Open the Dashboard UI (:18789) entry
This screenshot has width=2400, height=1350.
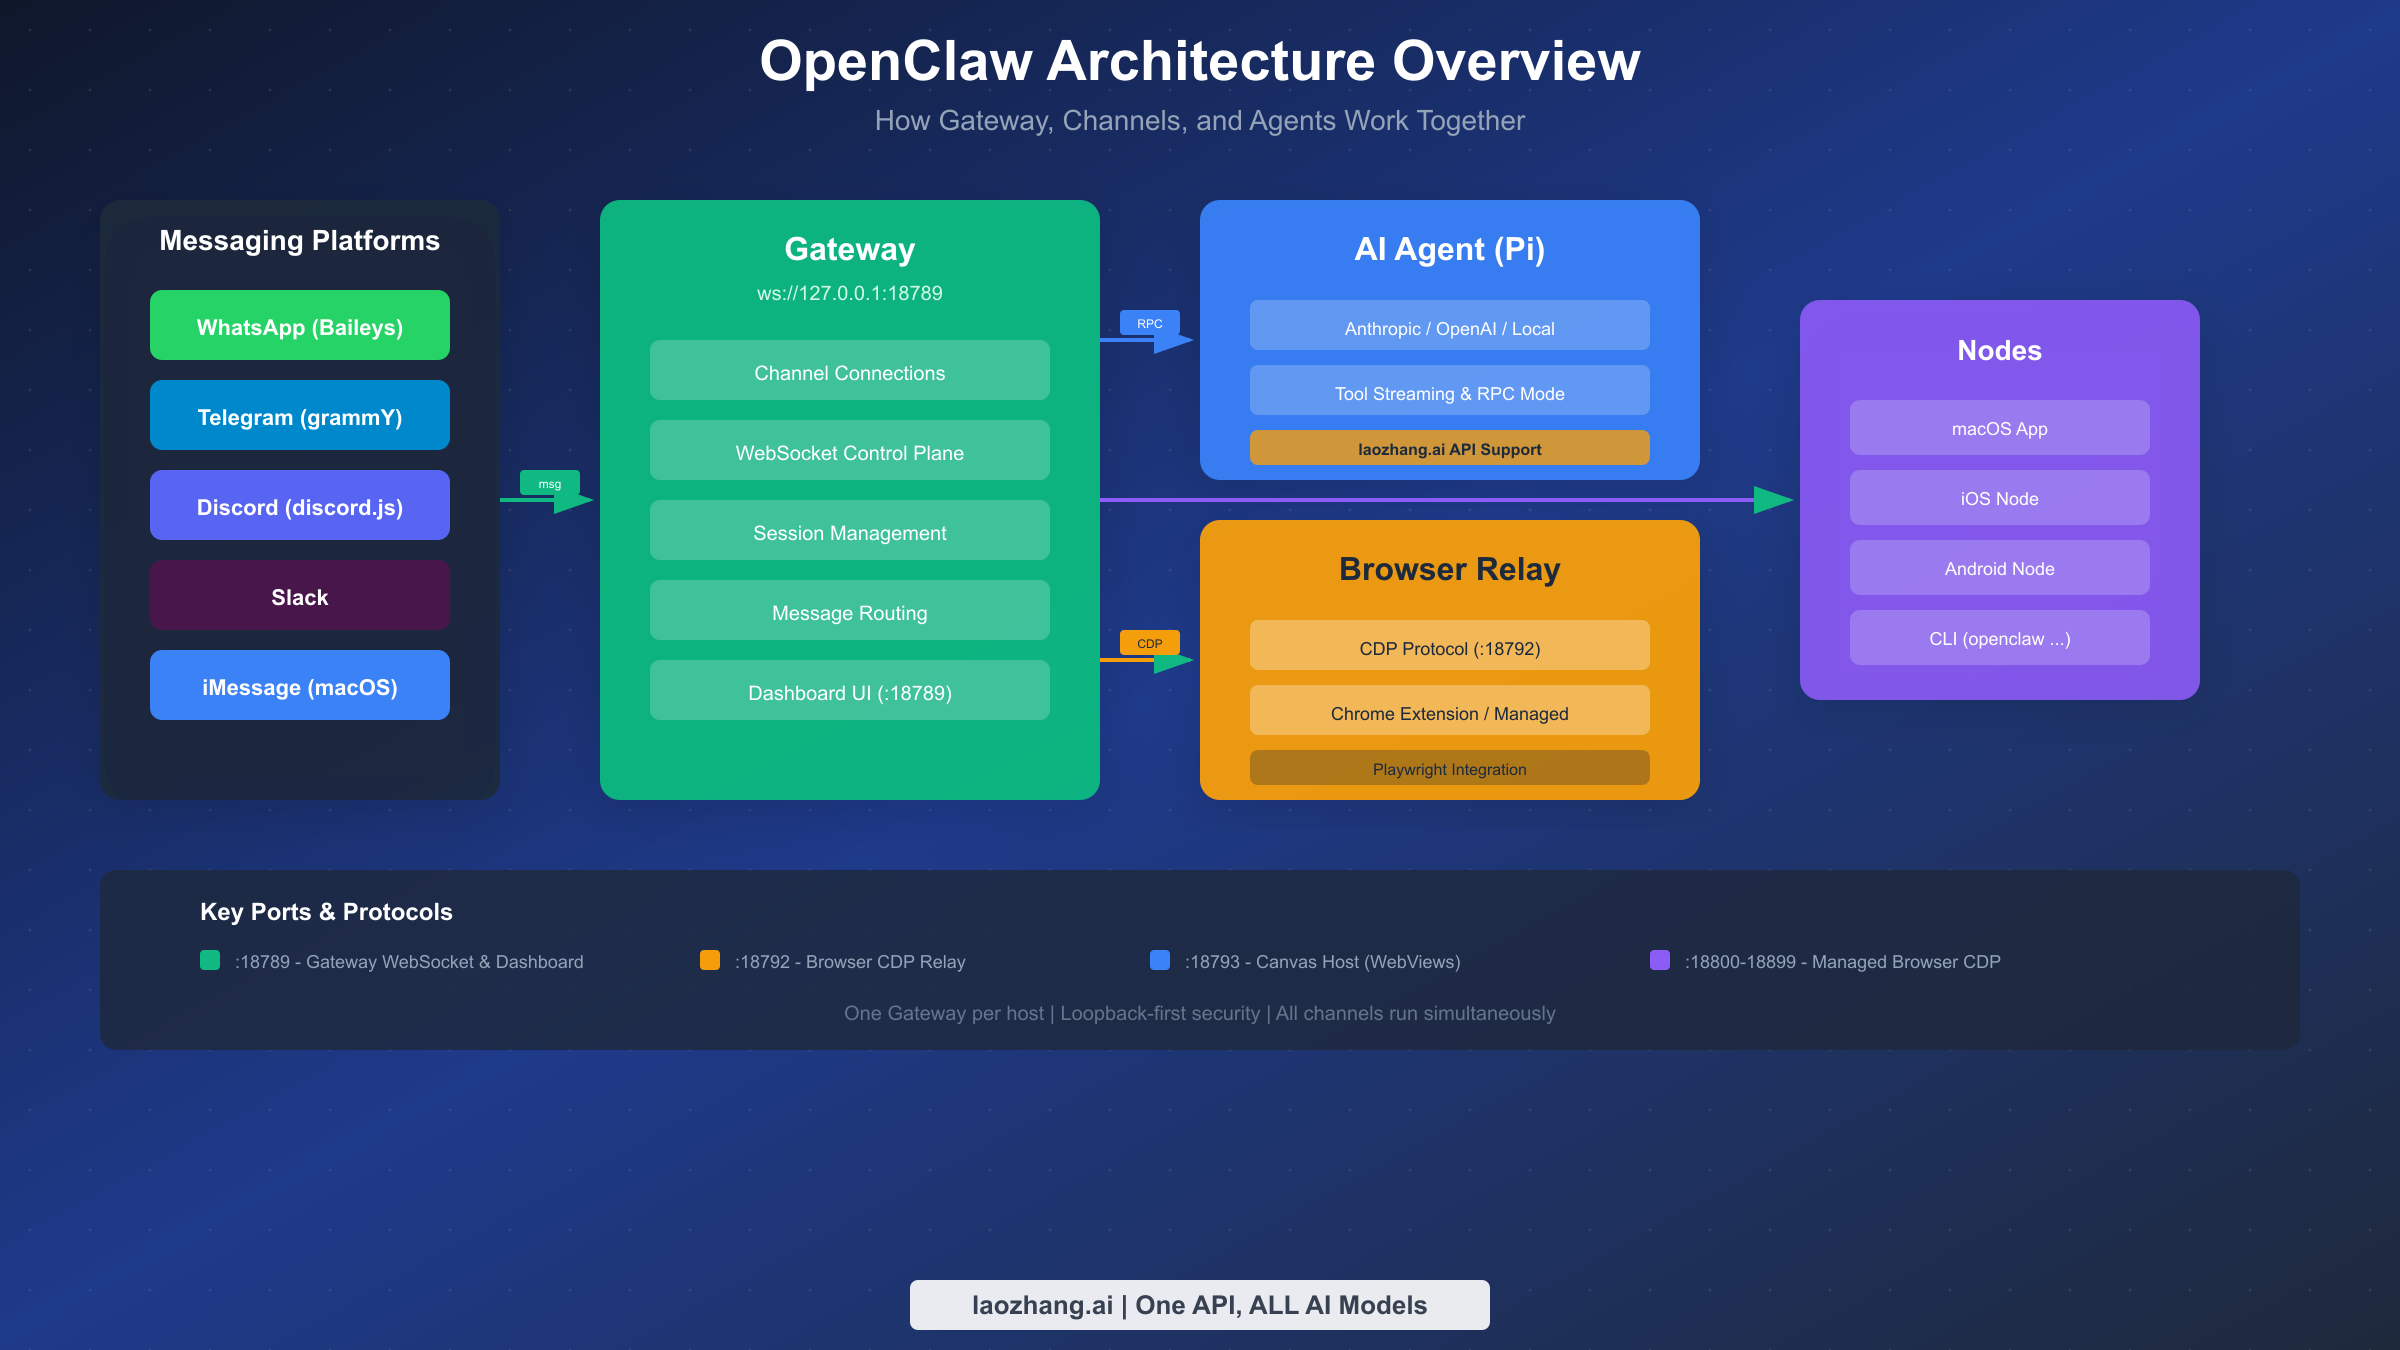point(849,691)
